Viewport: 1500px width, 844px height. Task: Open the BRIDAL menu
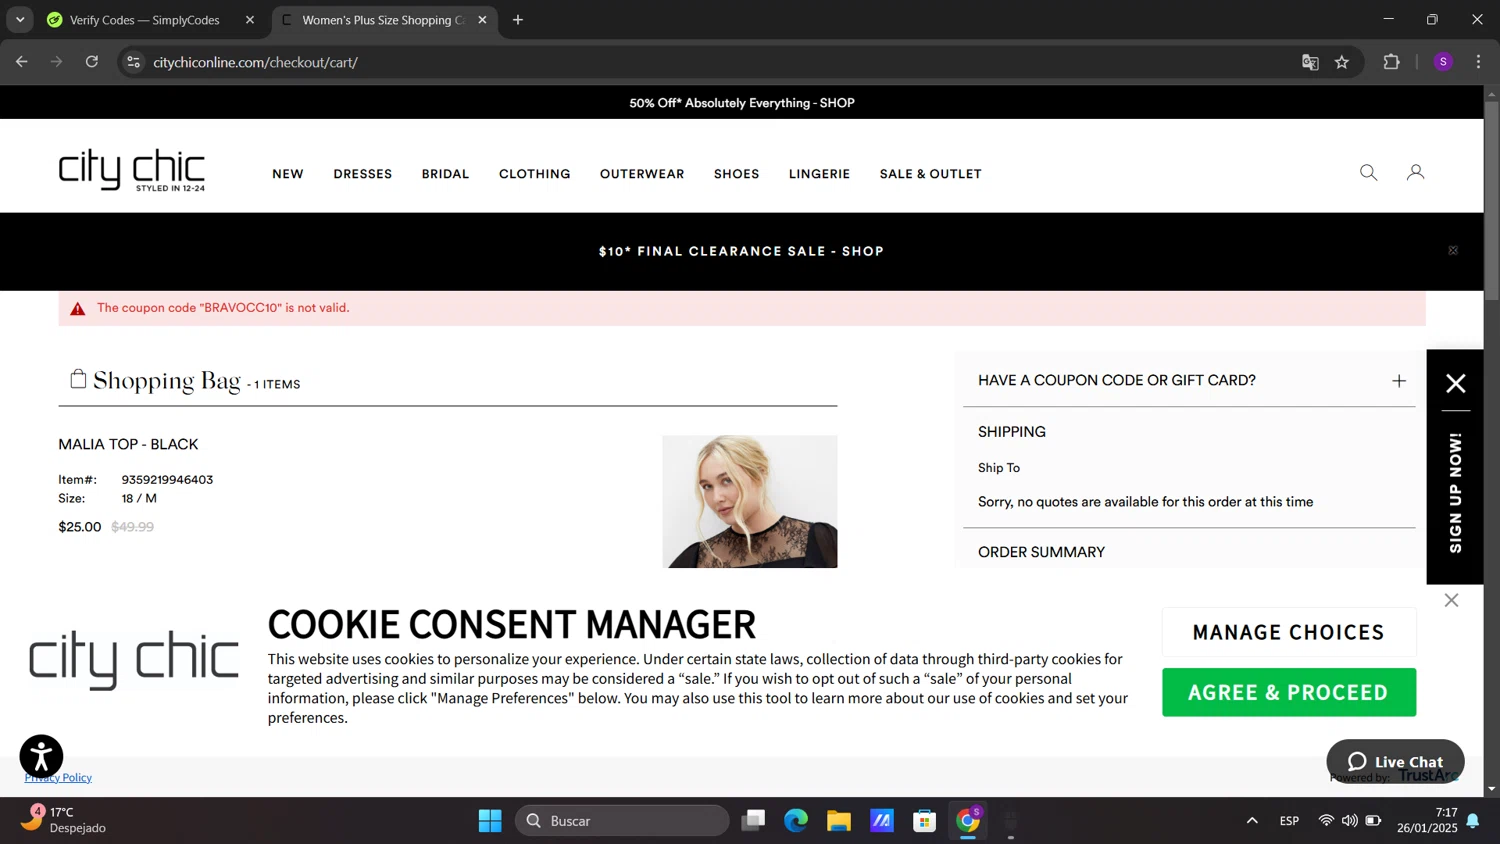[x=445, y=174]
